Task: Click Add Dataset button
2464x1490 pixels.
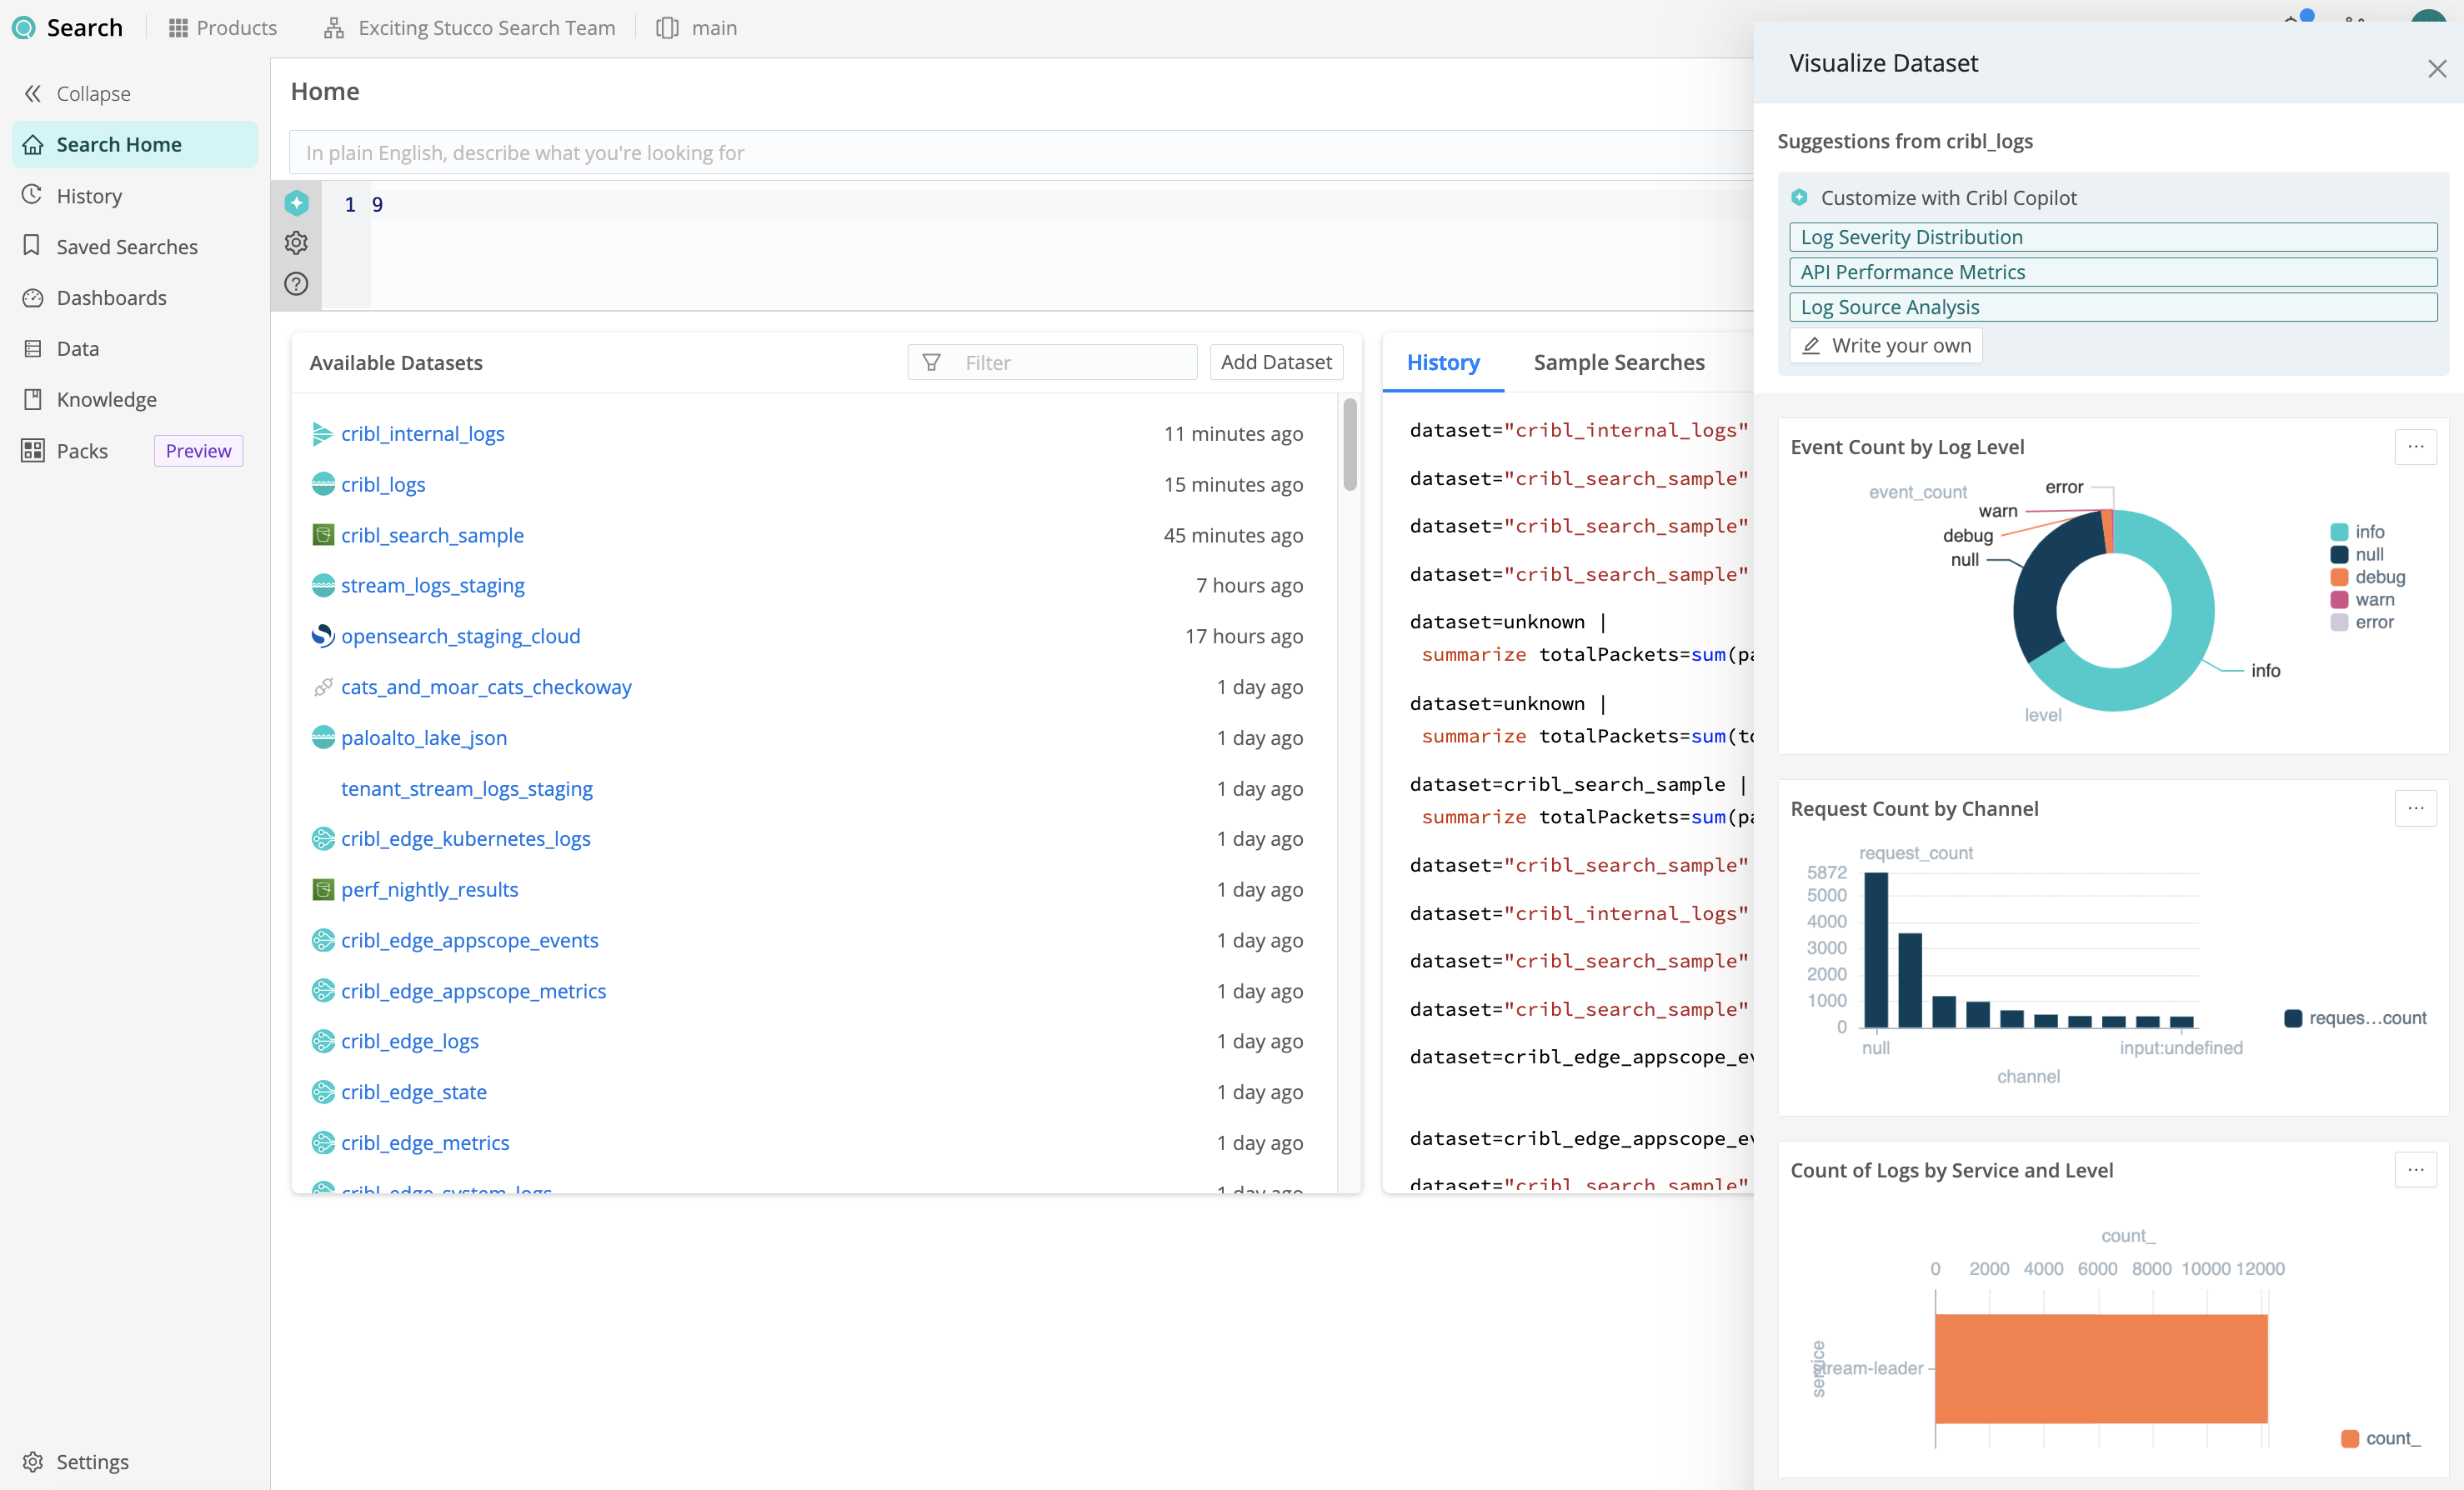Action: pyautogui.click(x=1276, y=362)
